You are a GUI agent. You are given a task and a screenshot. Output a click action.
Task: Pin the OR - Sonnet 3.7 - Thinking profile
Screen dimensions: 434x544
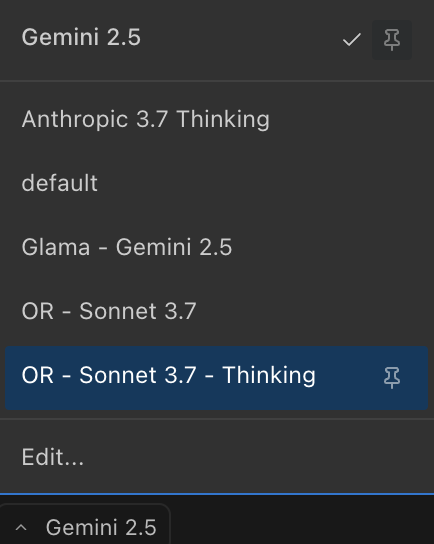392,377
